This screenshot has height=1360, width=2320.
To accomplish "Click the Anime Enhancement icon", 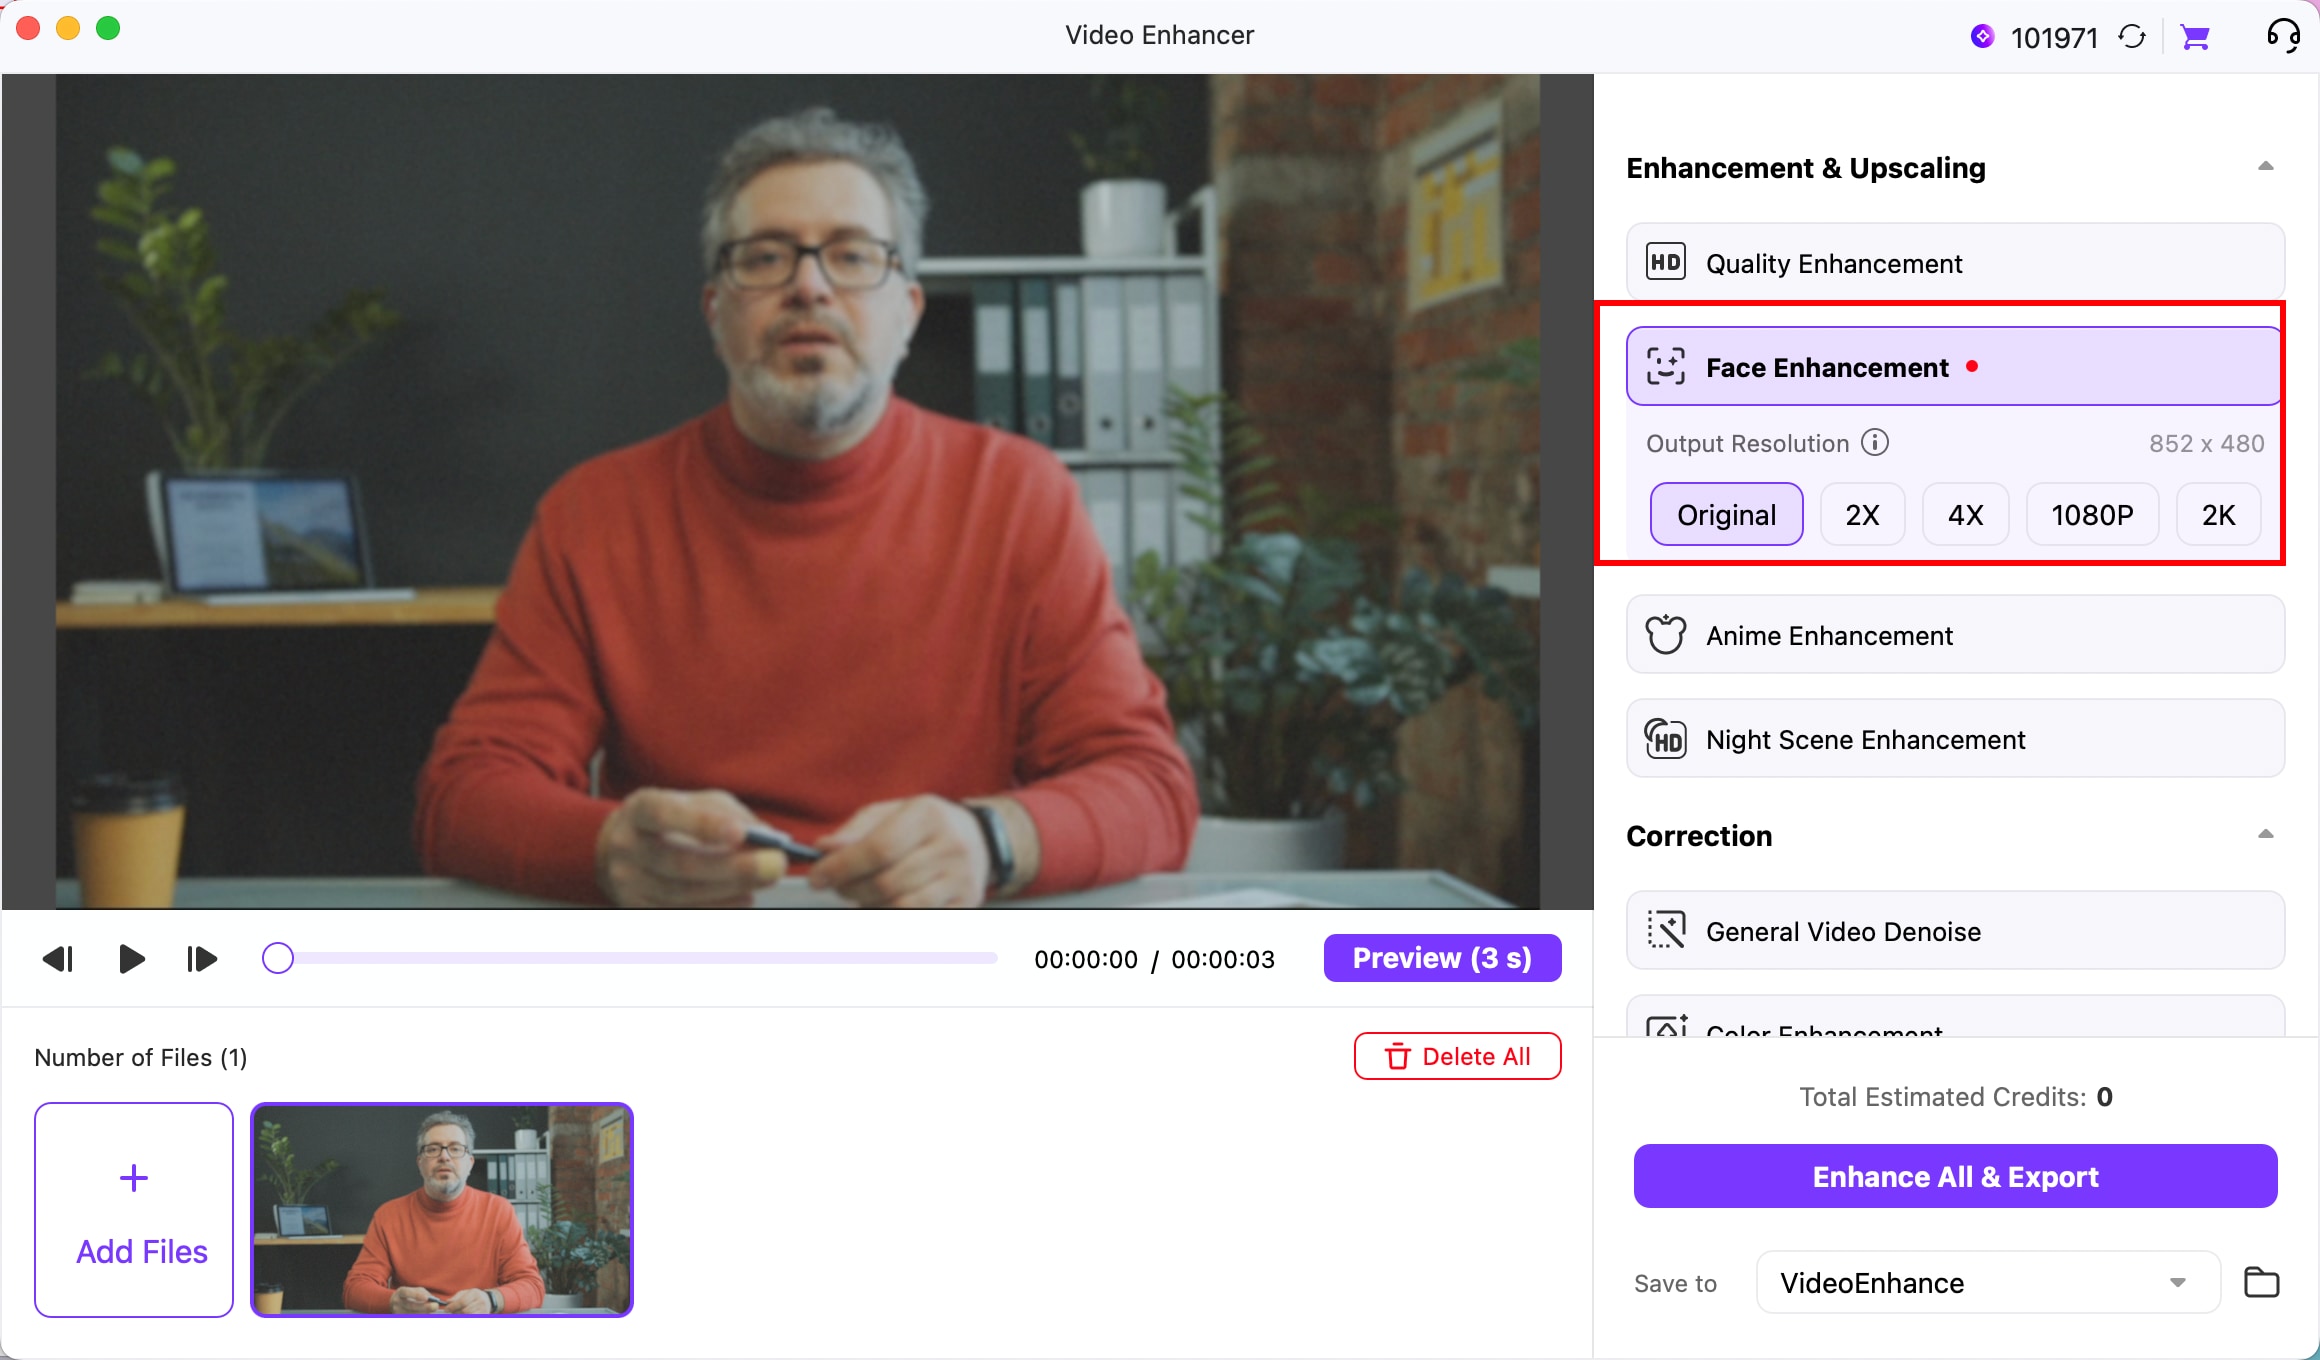I will click(1666, 634).
